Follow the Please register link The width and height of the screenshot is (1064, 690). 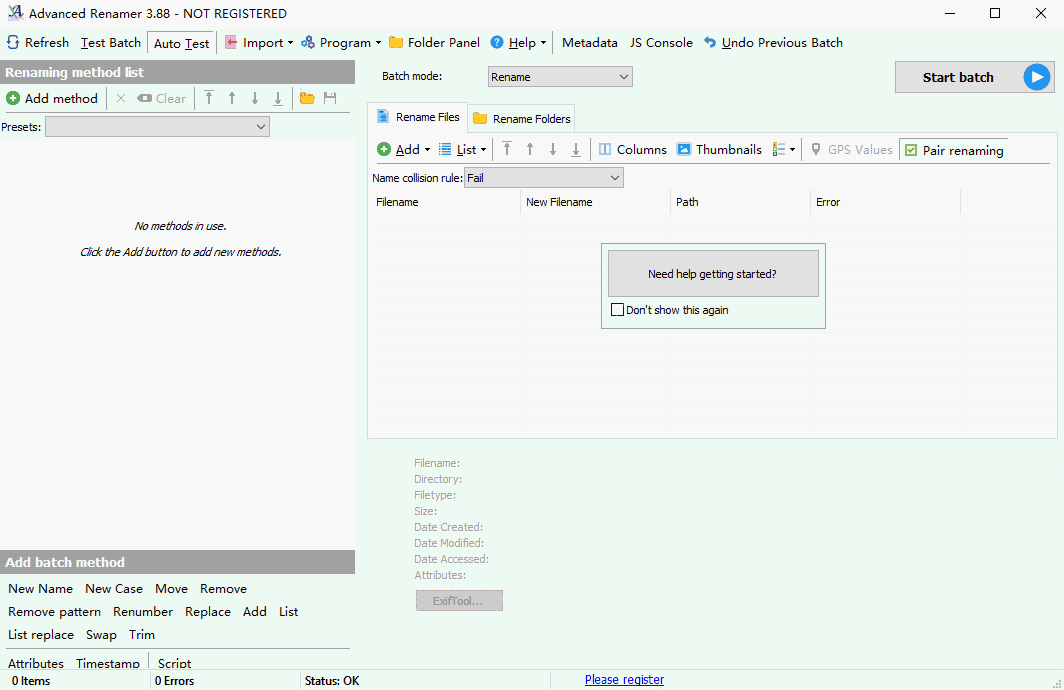(x=624, y=680)
